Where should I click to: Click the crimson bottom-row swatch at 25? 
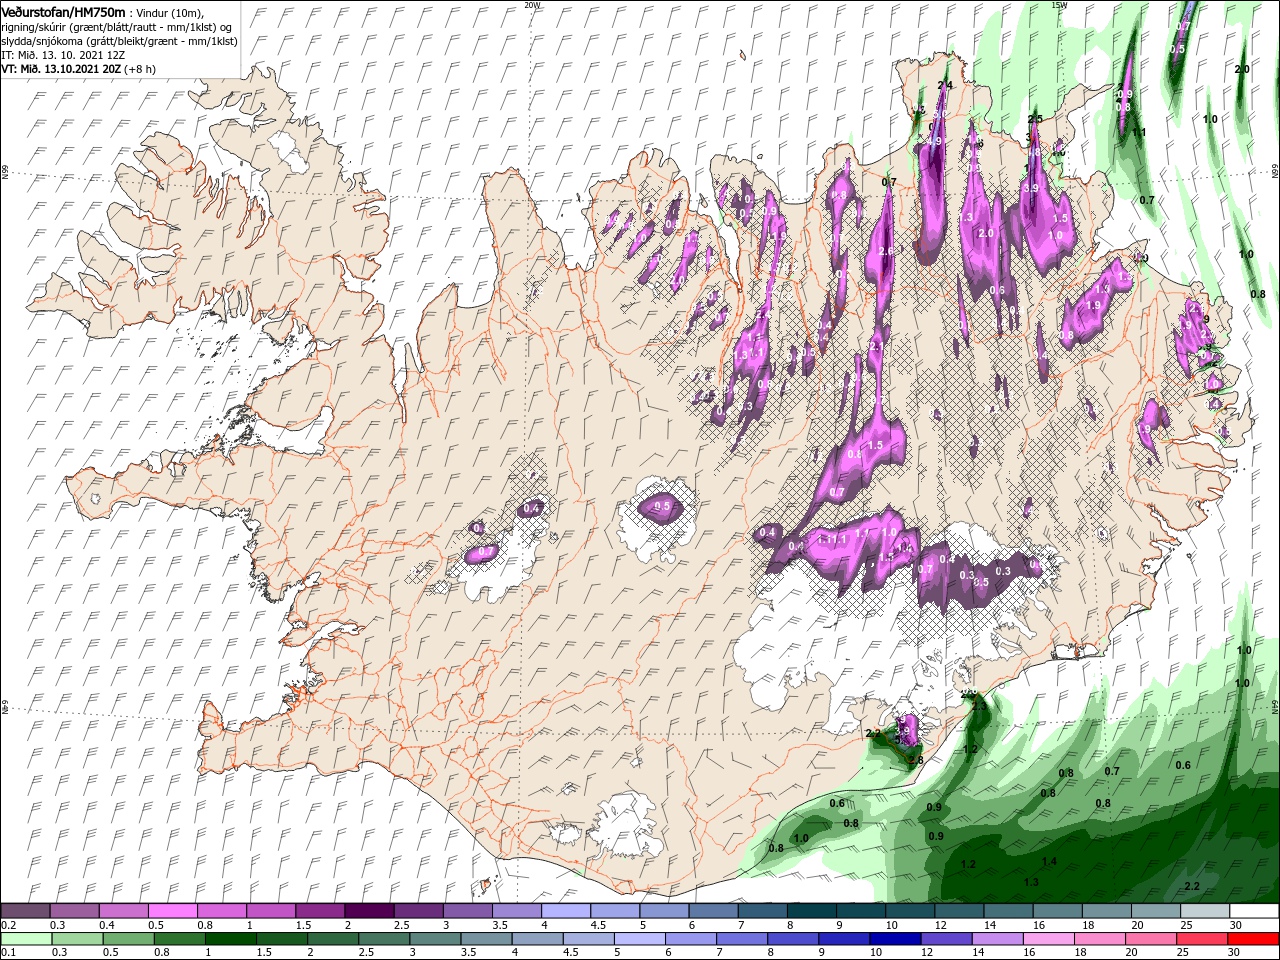[x=1201, y=939]
